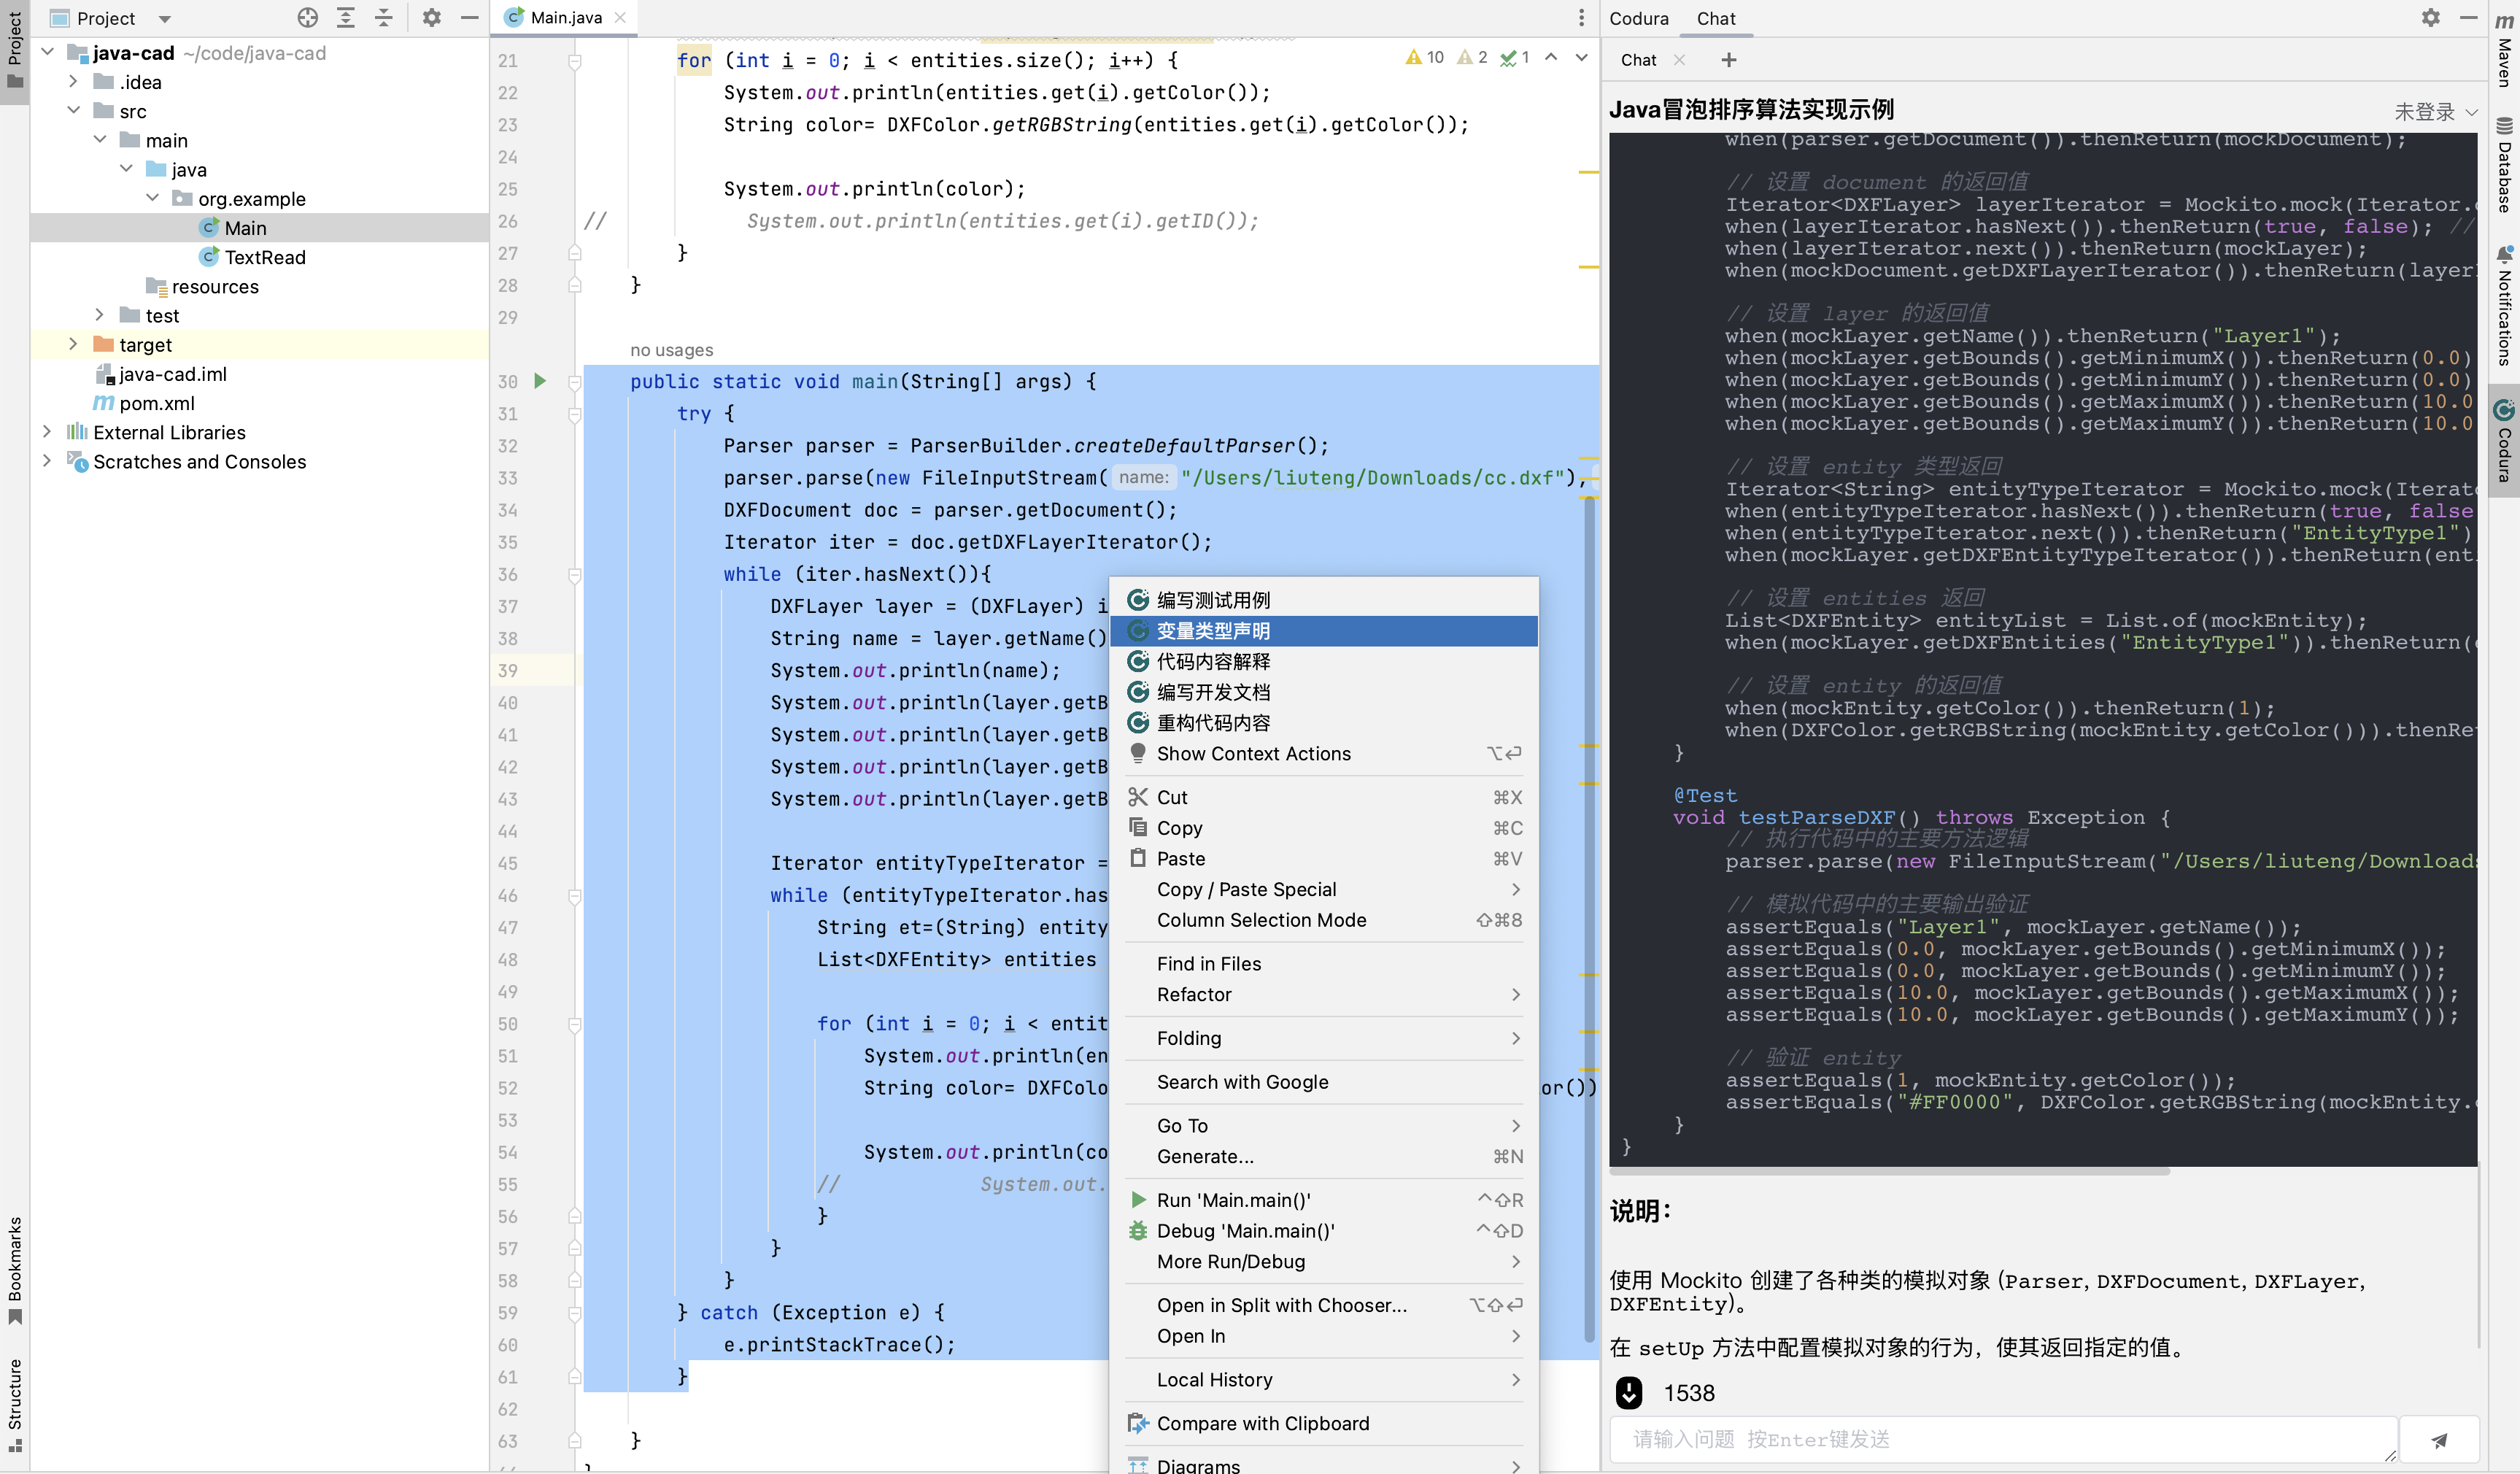Open Codura panel settings gear
2520x1474 pixels.
(x=2430, y=18)
